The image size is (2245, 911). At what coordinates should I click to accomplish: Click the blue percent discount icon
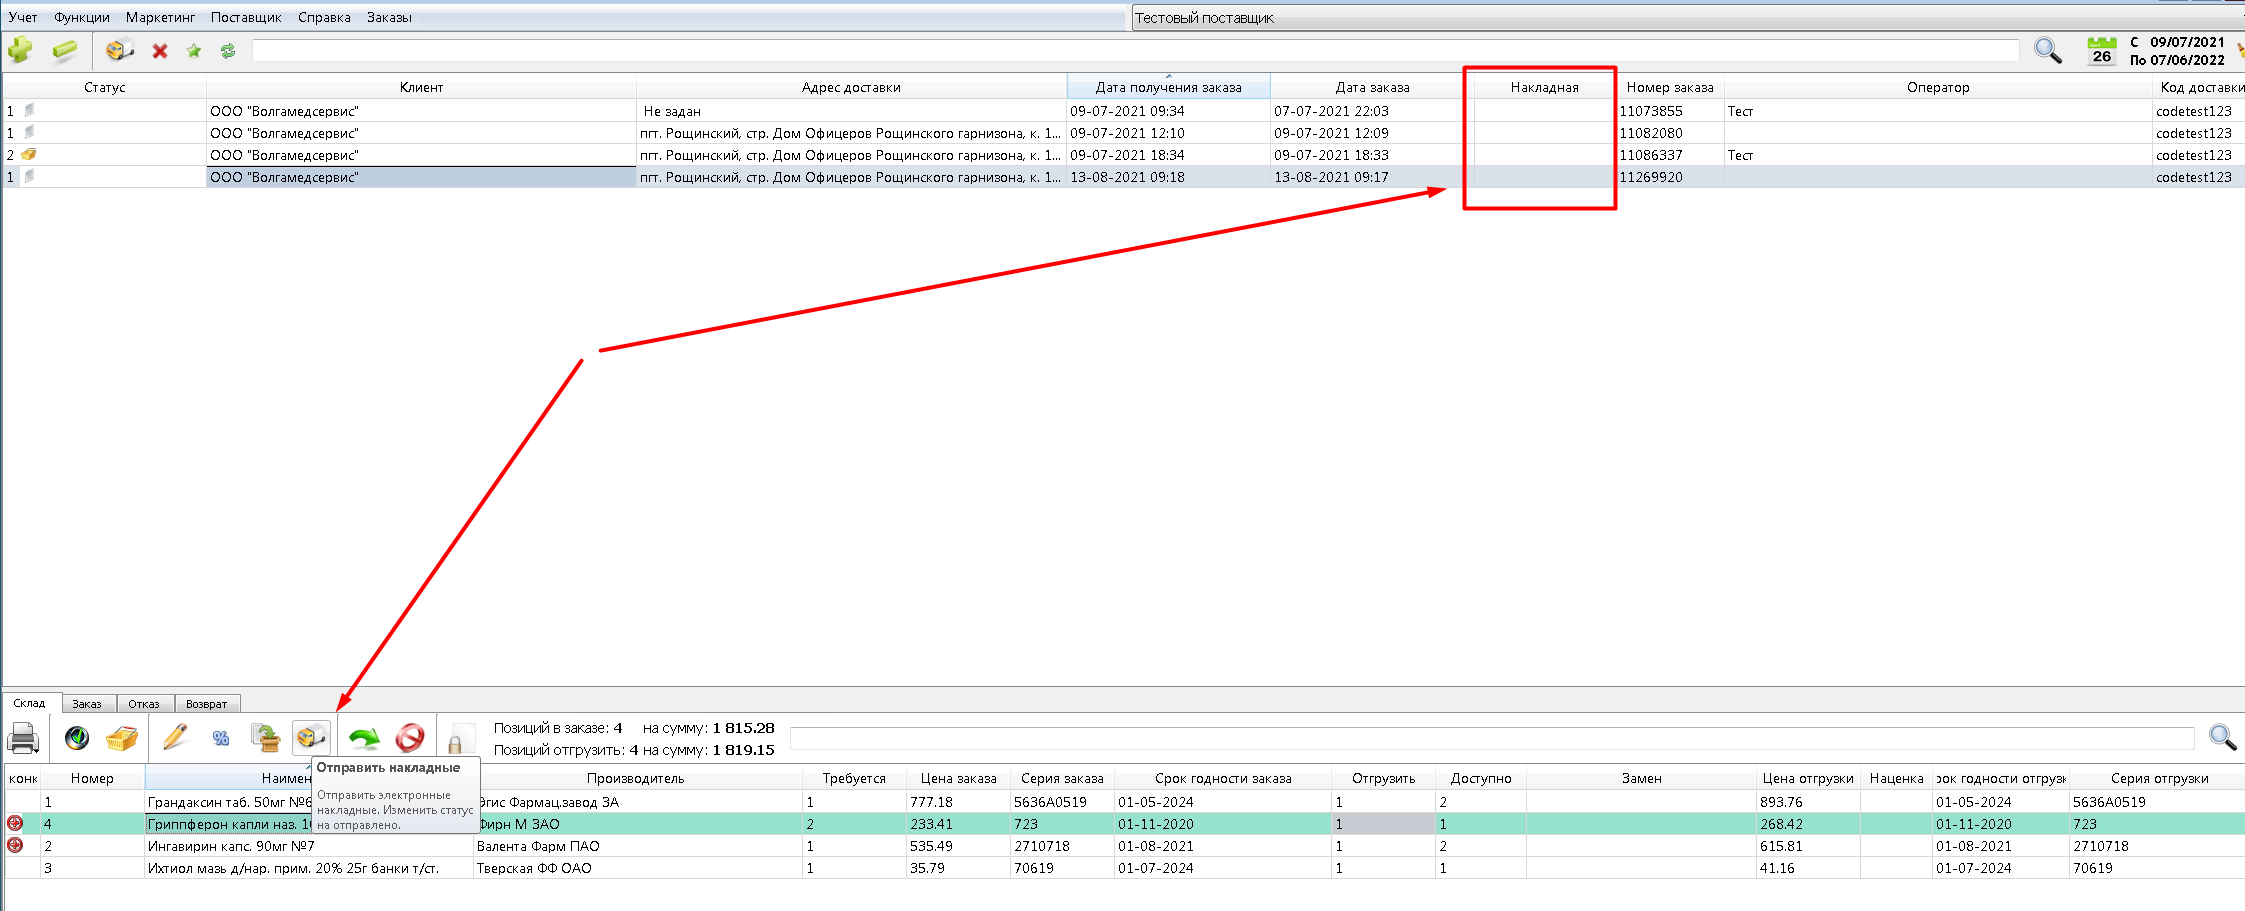click(x=221, y=739)
